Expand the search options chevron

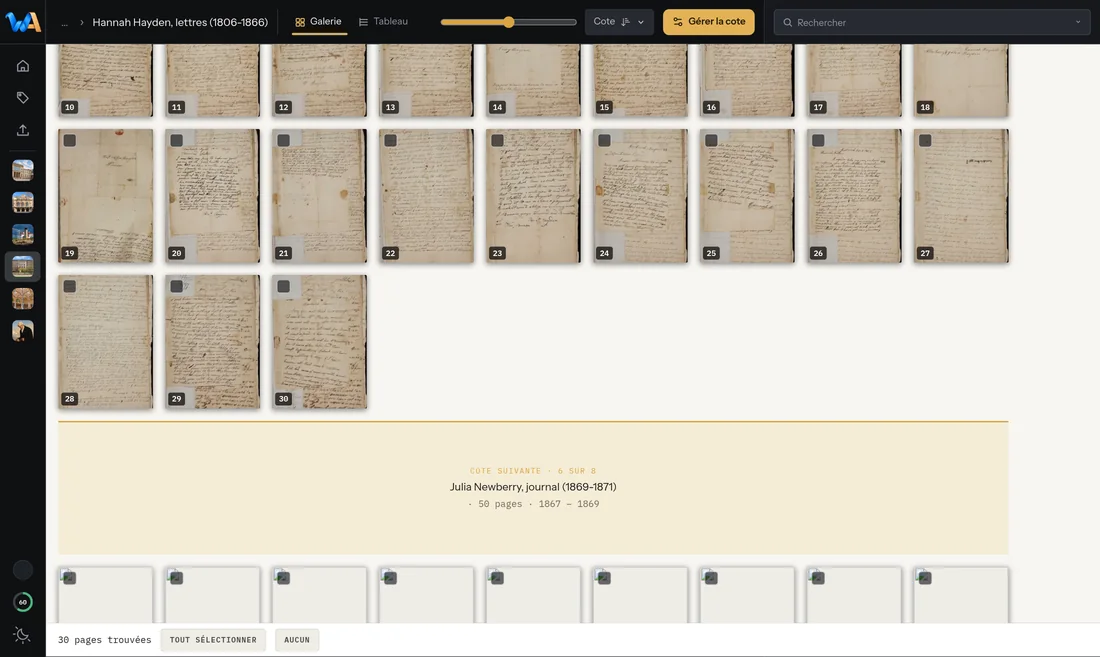(x=1078, y=22)
